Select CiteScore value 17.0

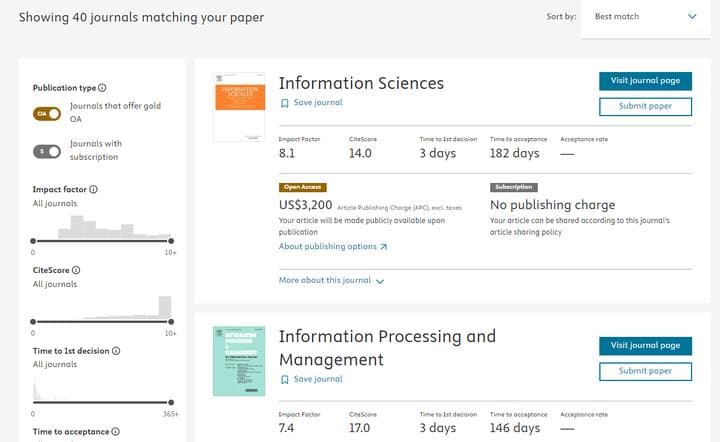360,428
